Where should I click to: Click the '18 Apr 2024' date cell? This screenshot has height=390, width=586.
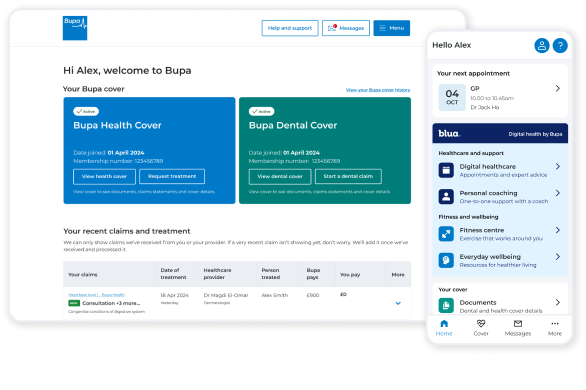click(x=175, y=295)
